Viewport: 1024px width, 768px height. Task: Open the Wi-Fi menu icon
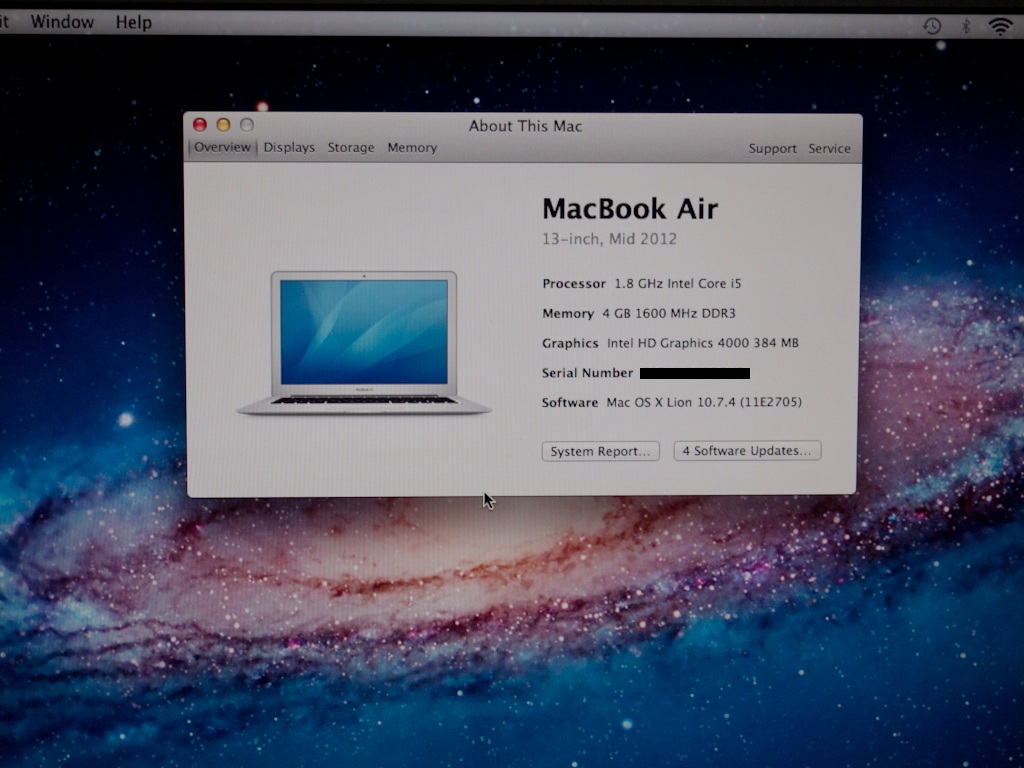tap(1000, 26)
